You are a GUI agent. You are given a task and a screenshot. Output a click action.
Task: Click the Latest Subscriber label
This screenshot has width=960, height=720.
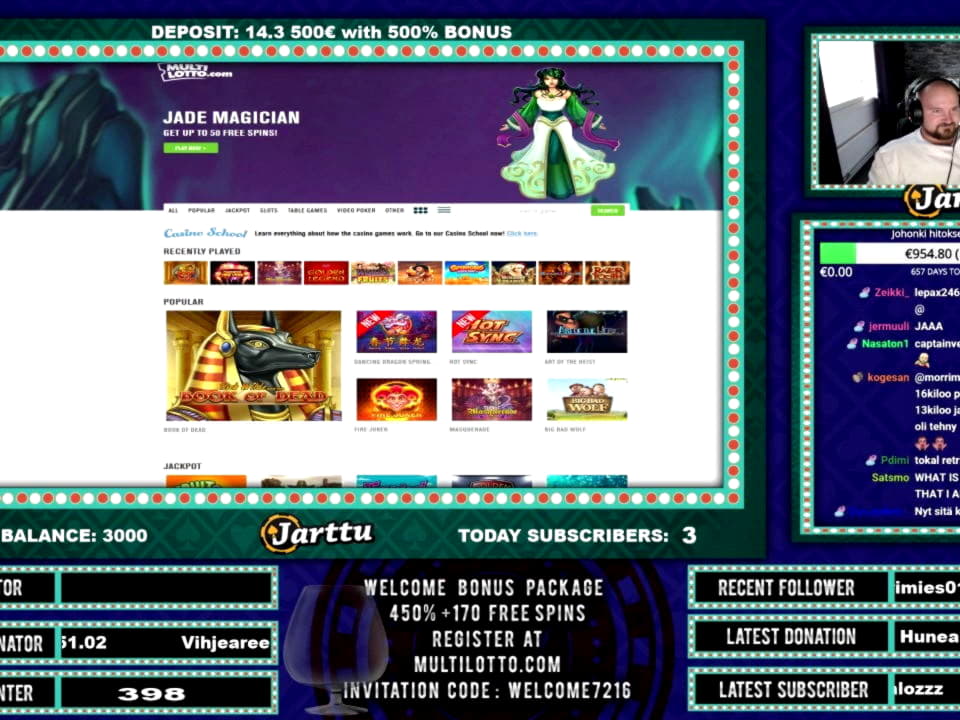pos(793,690)
